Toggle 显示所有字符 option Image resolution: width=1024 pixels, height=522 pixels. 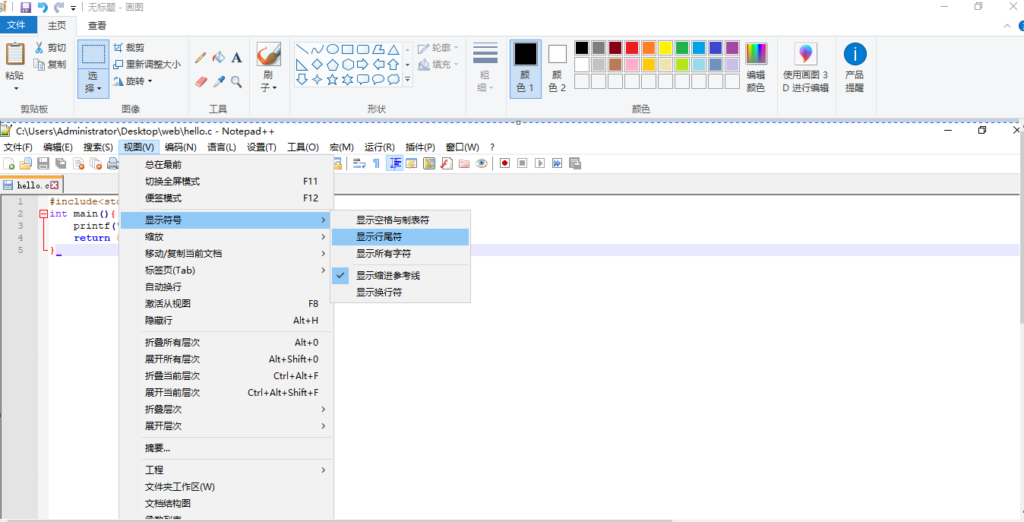[383, 254]
